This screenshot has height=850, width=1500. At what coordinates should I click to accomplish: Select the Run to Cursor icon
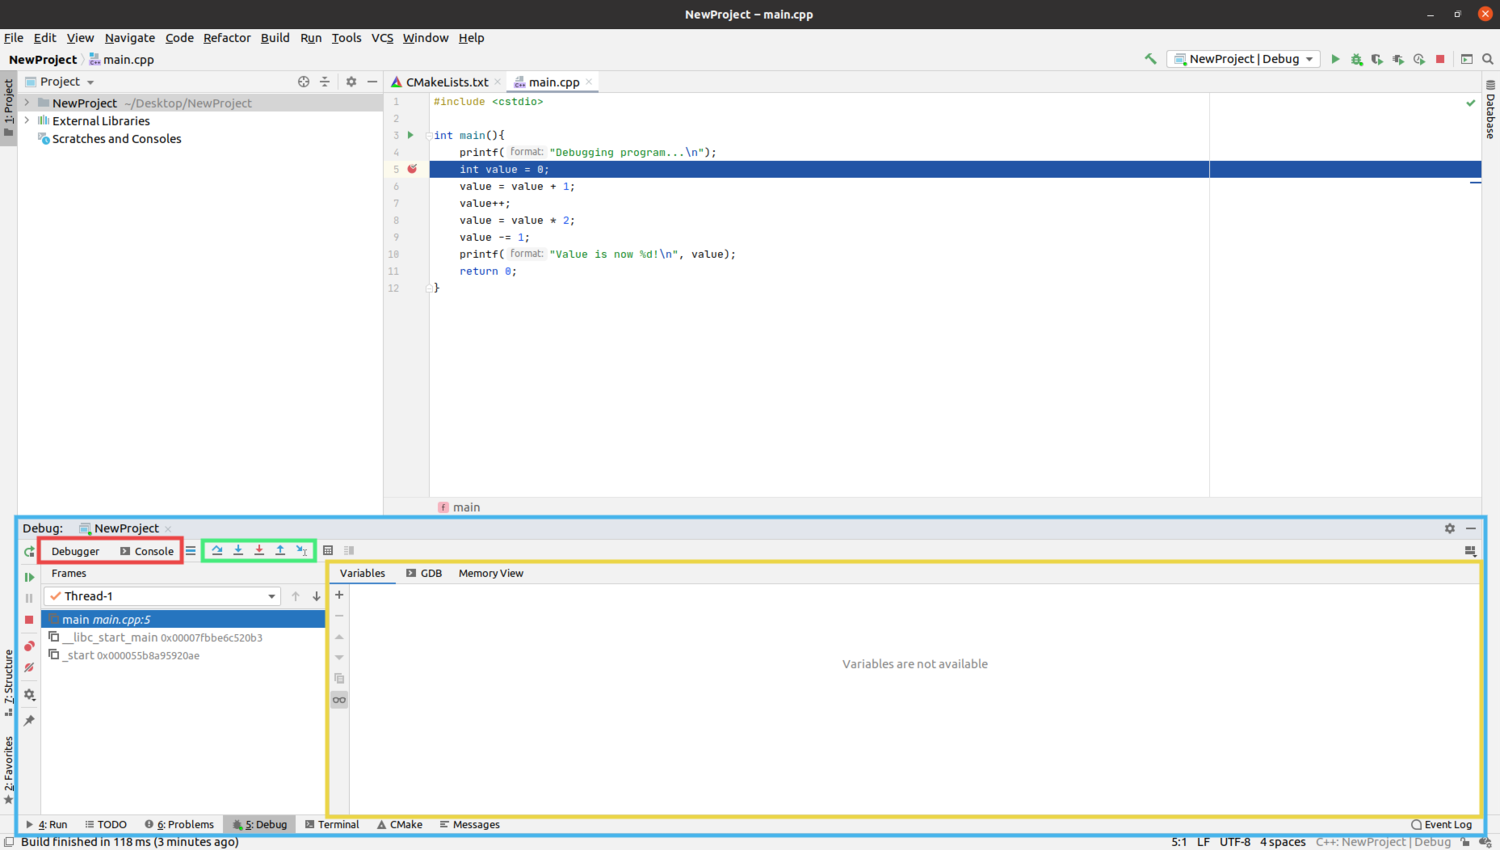[x=301, y=550]
